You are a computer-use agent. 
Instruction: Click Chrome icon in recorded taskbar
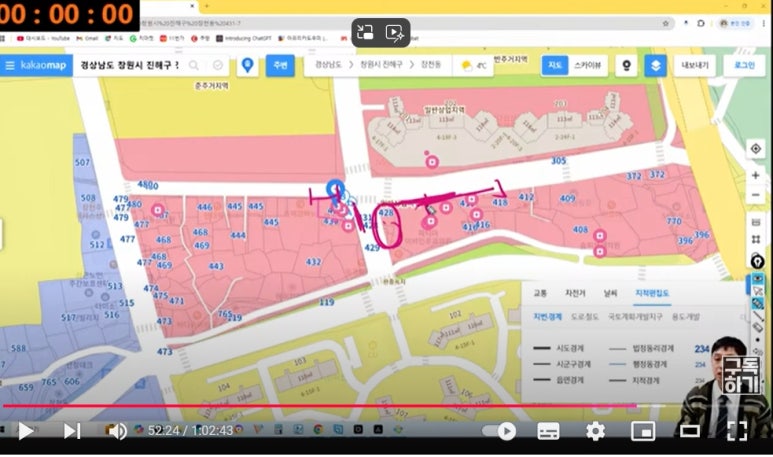pos(318,429)
